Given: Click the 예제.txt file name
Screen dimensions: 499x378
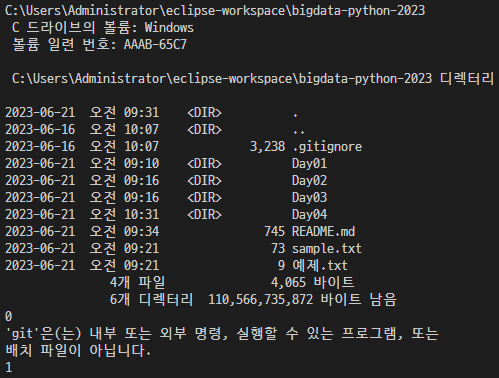Looking at the screenshot, I should (x=320, y=266).
